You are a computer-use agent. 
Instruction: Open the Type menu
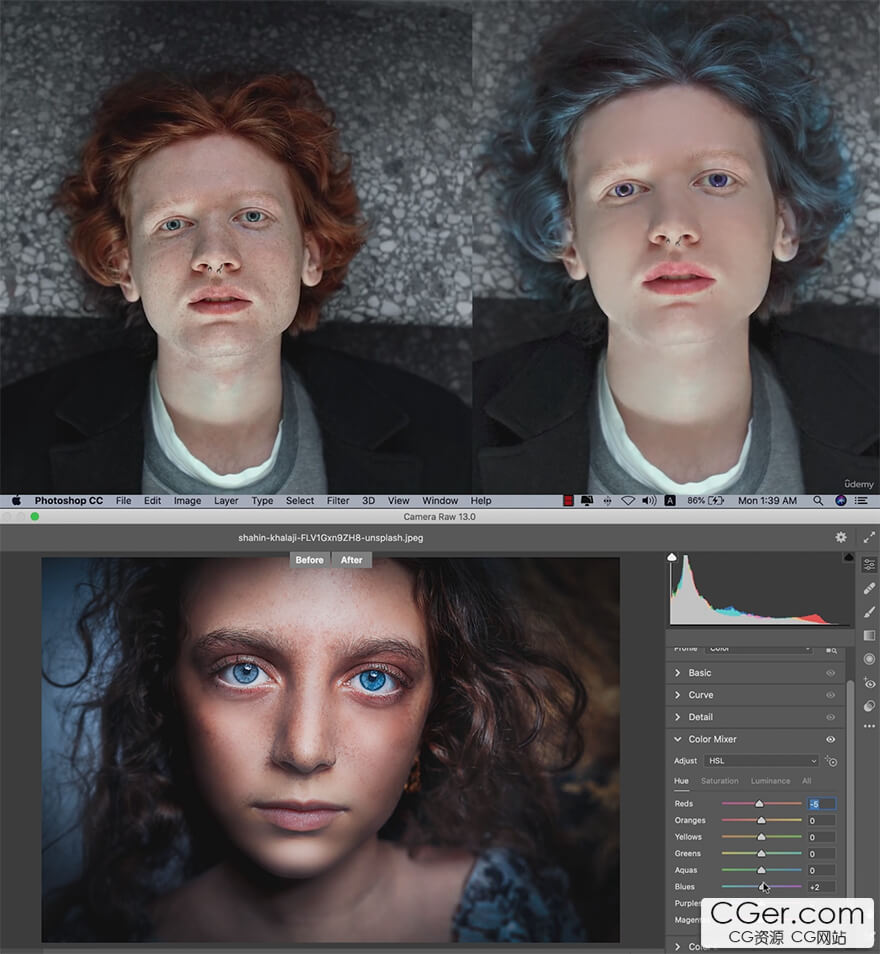pos(262,501)
